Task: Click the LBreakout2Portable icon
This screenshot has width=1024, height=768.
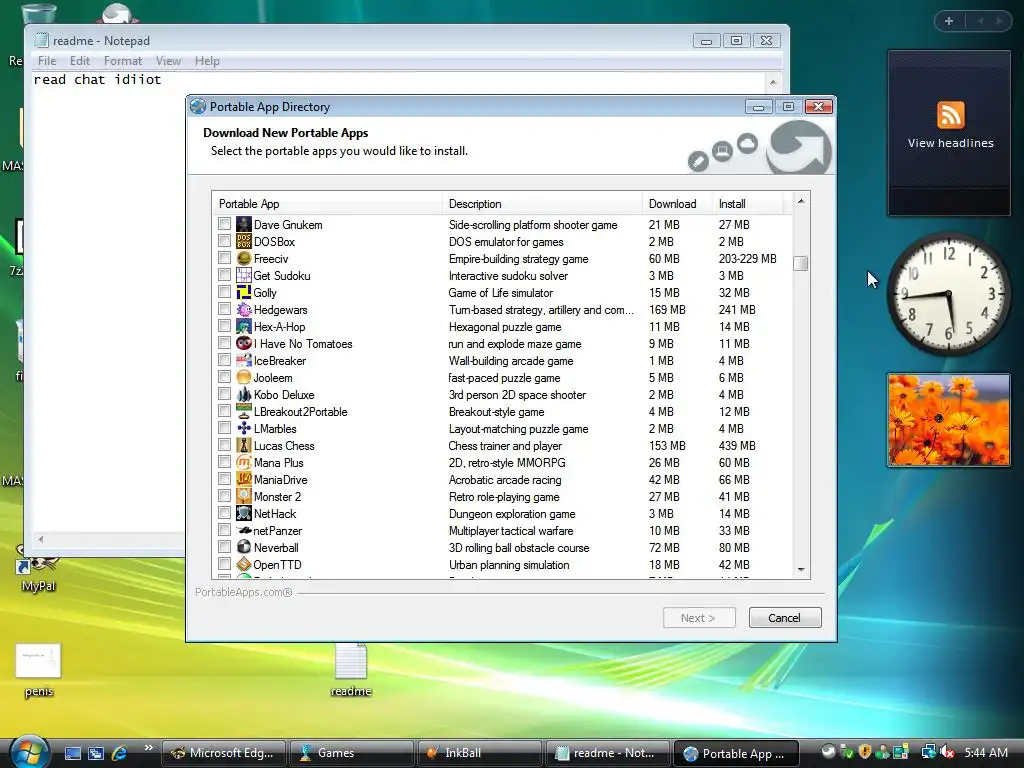Action: coord(244,411)
